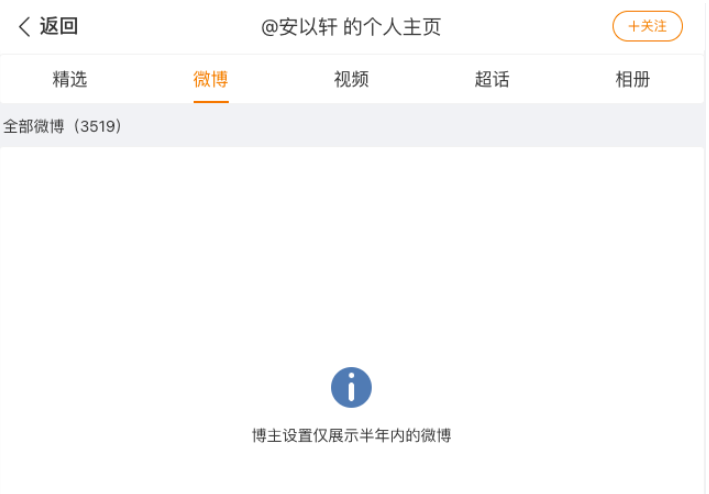Click the orange underline beneath 微博 tab
709x494 pixels.
(211, 102)
